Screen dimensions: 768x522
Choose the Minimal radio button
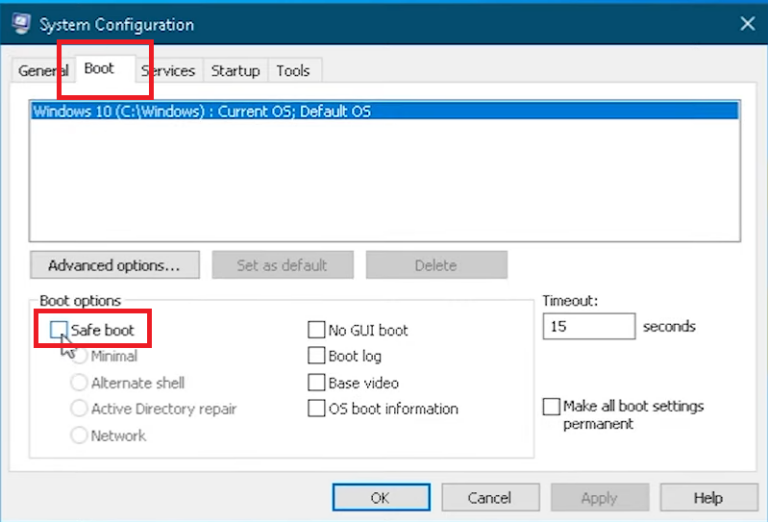[x=79, y=356]
